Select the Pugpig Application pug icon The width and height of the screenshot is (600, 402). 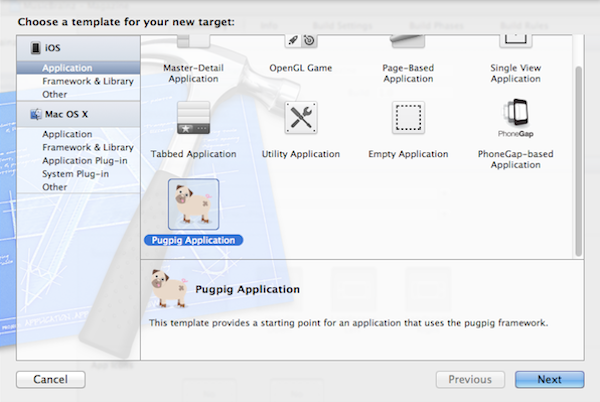[193, 204]
